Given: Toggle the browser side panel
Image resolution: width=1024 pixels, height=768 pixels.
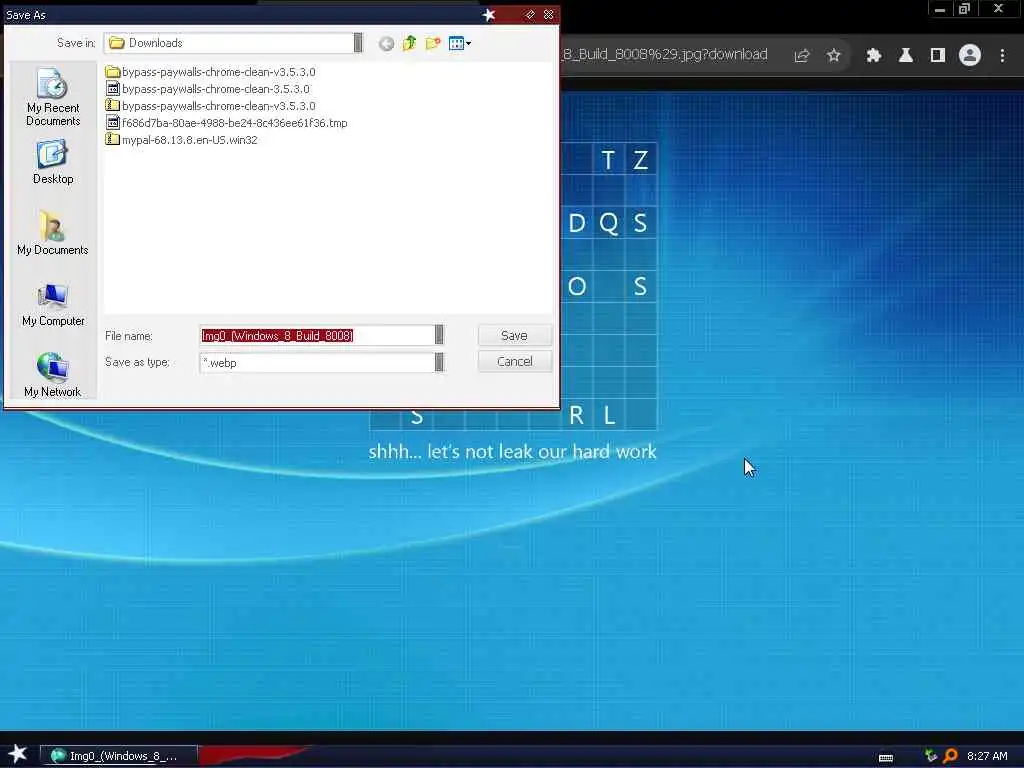Looking at the screenshot, I should (938, 56).
